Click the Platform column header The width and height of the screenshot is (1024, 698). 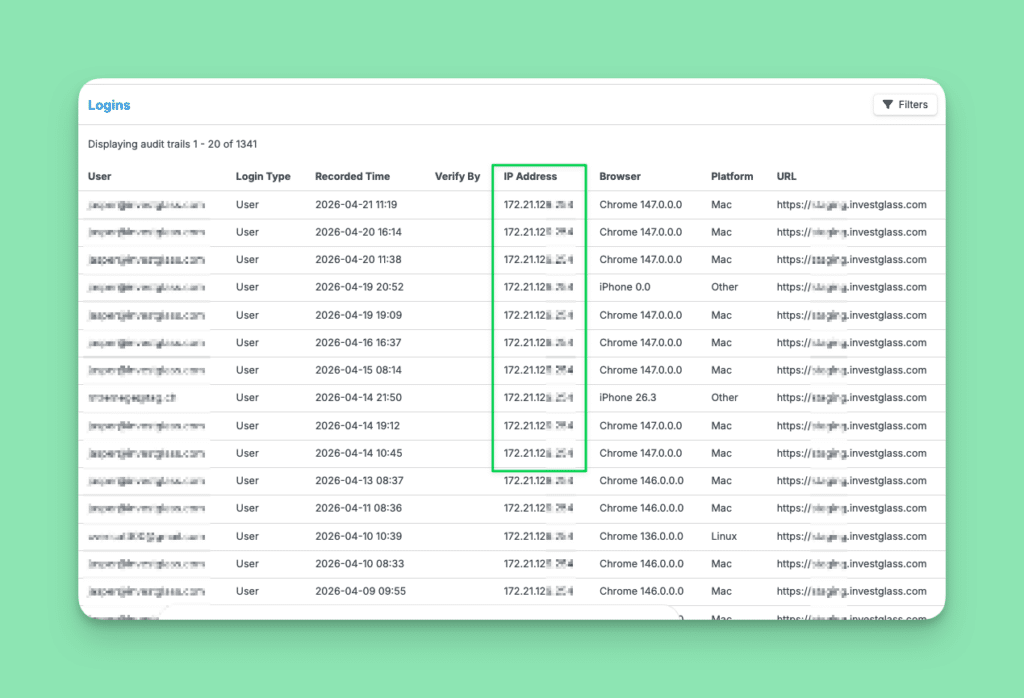732,176
